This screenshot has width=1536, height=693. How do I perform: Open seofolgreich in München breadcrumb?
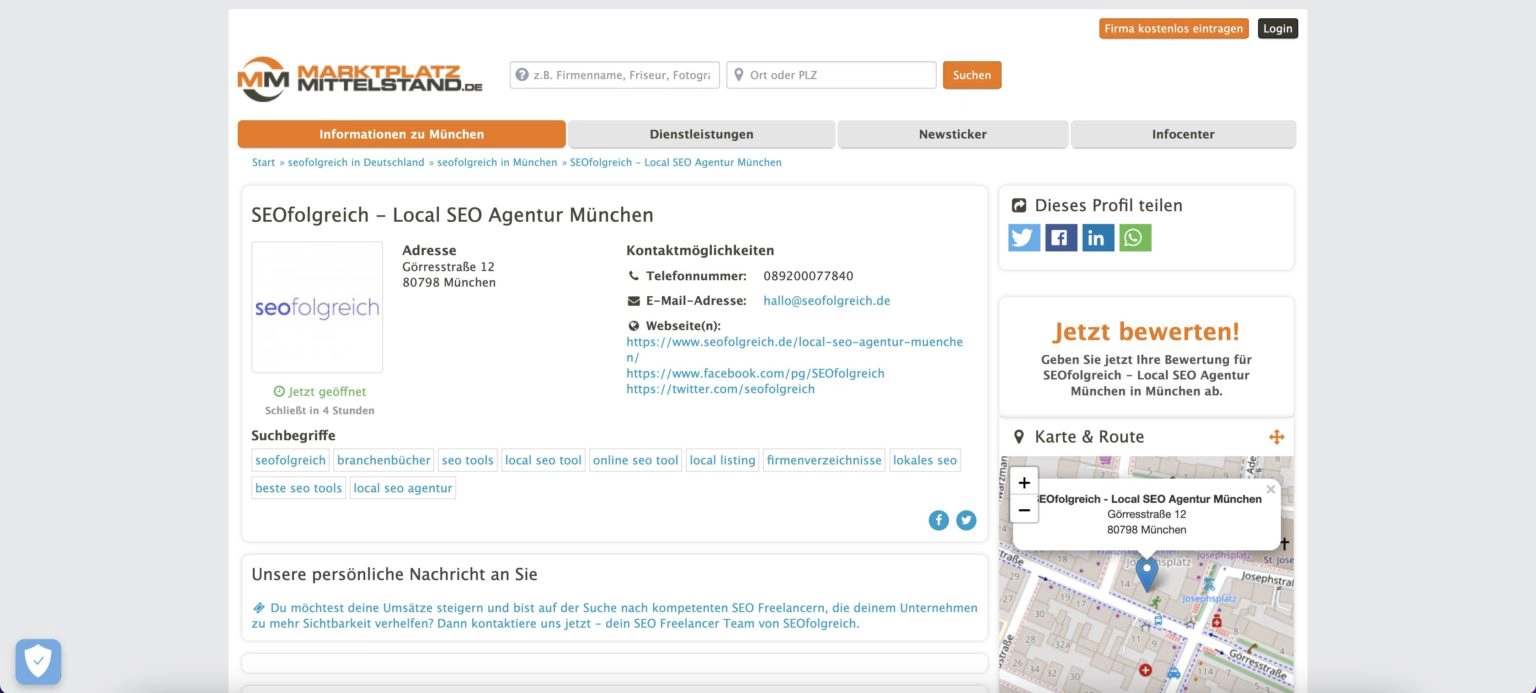click(497, 162)
